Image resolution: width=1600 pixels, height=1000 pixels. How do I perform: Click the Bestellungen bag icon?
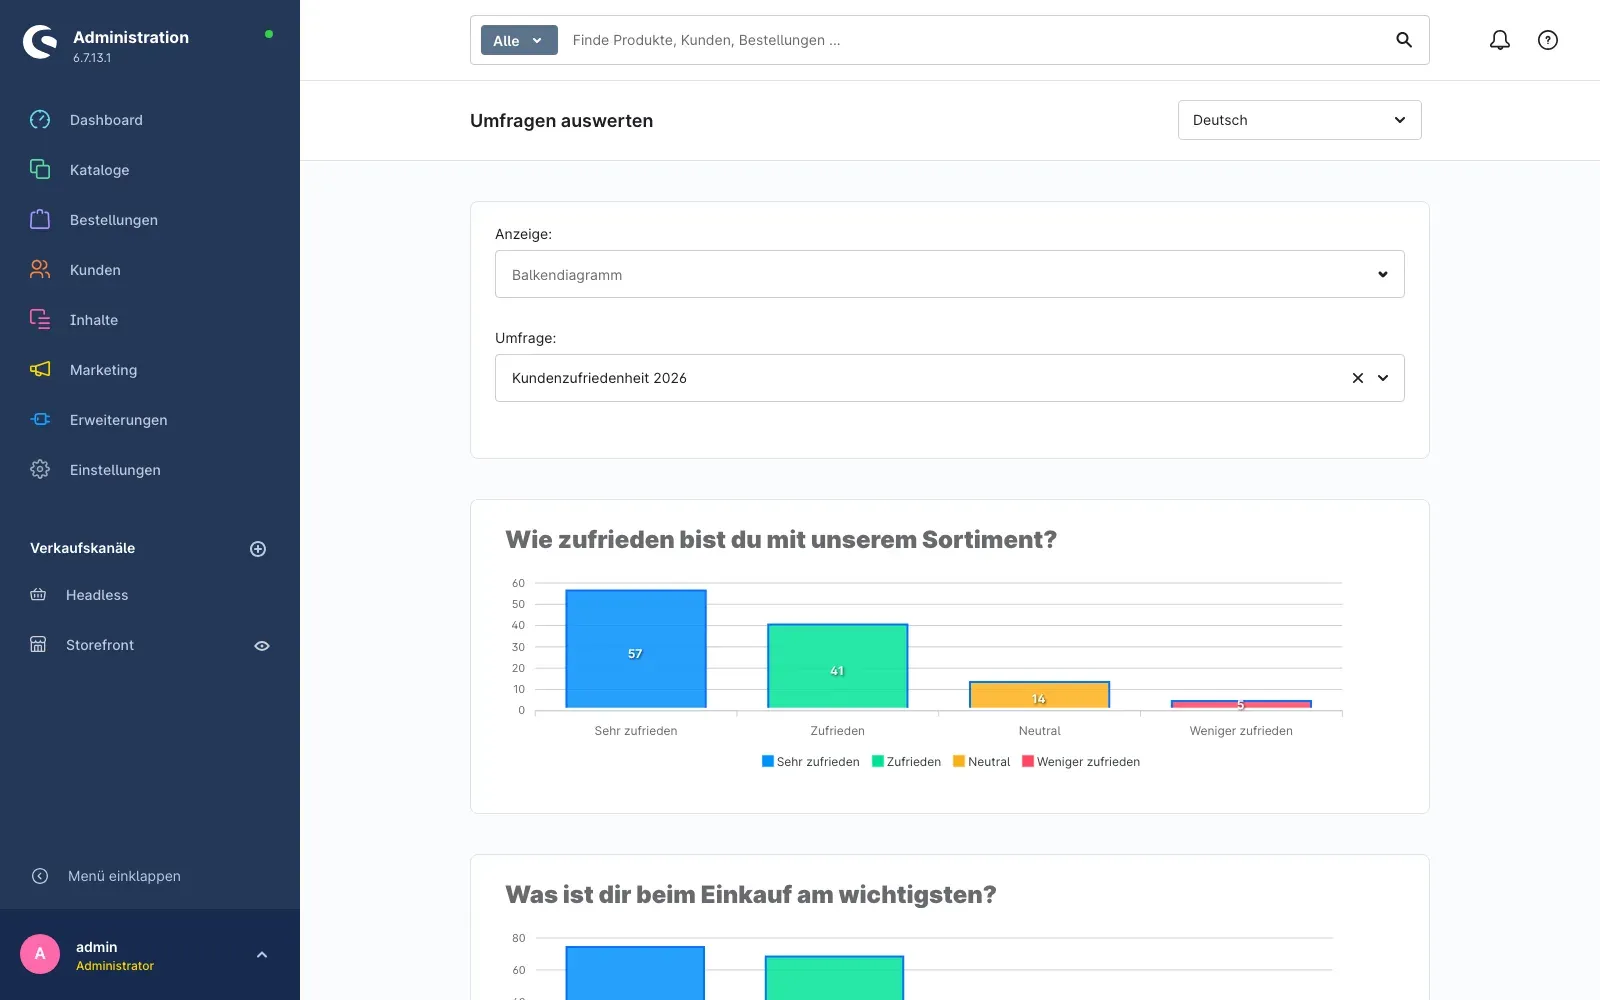(x=40, y=220)
